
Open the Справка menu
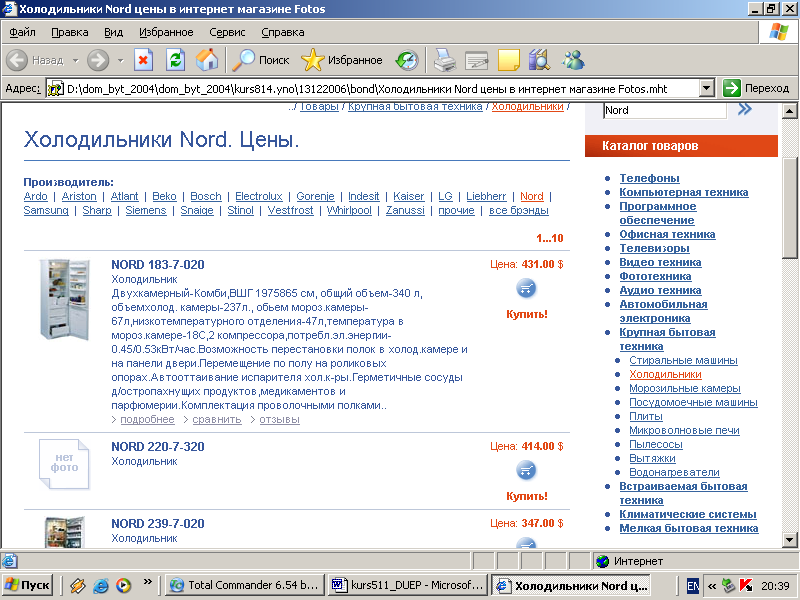click(283, 32)
